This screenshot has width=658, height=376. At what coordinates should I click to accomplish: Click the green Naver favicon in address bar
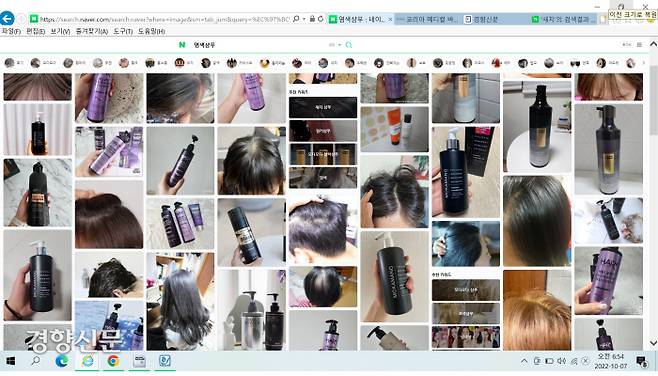click(x=34, y=19)
